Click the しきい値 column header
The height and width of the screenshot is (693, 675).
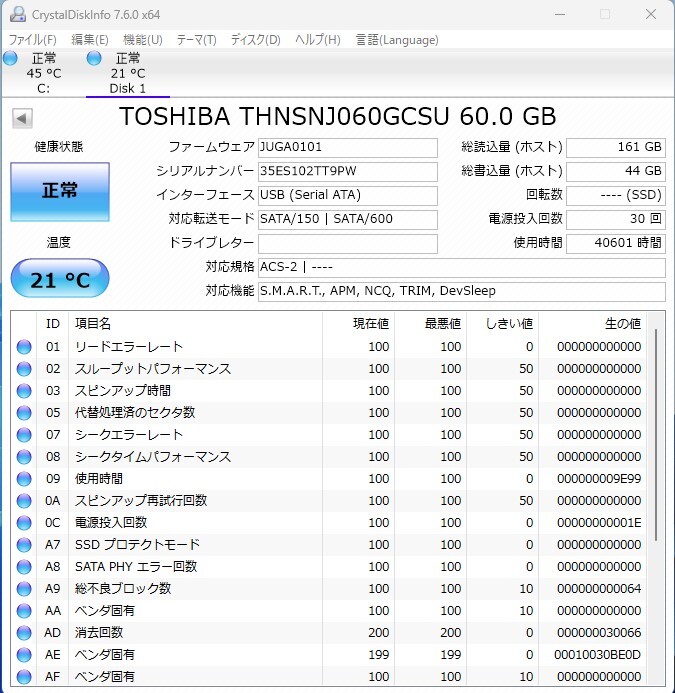click(503, 324)
